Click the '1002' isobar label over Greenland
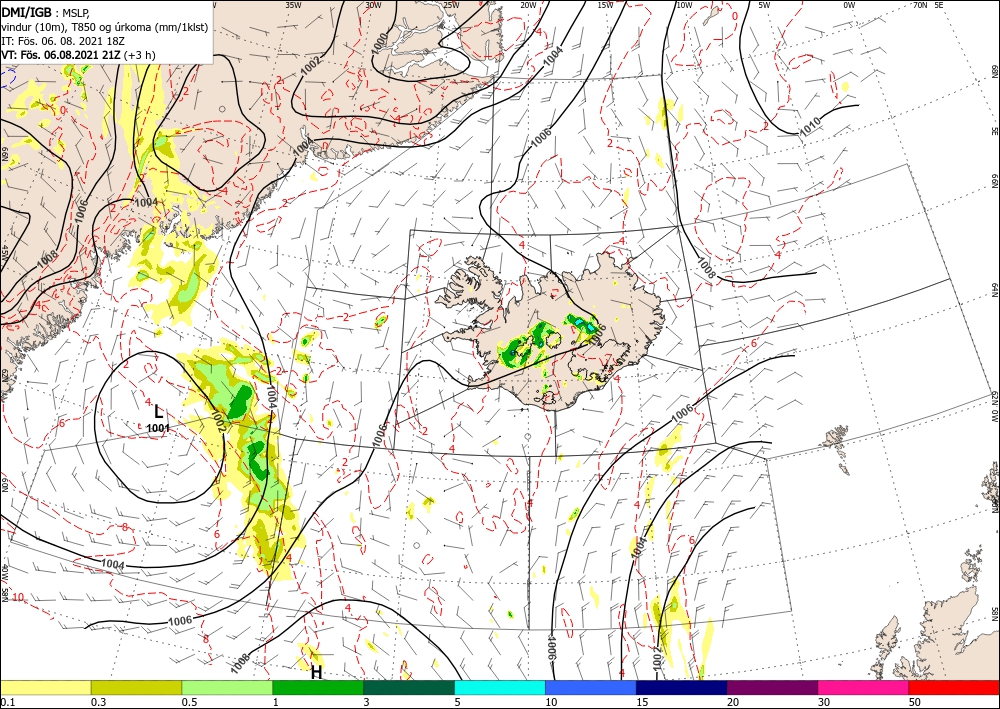The image size is (1000, 709). (311, 66)
